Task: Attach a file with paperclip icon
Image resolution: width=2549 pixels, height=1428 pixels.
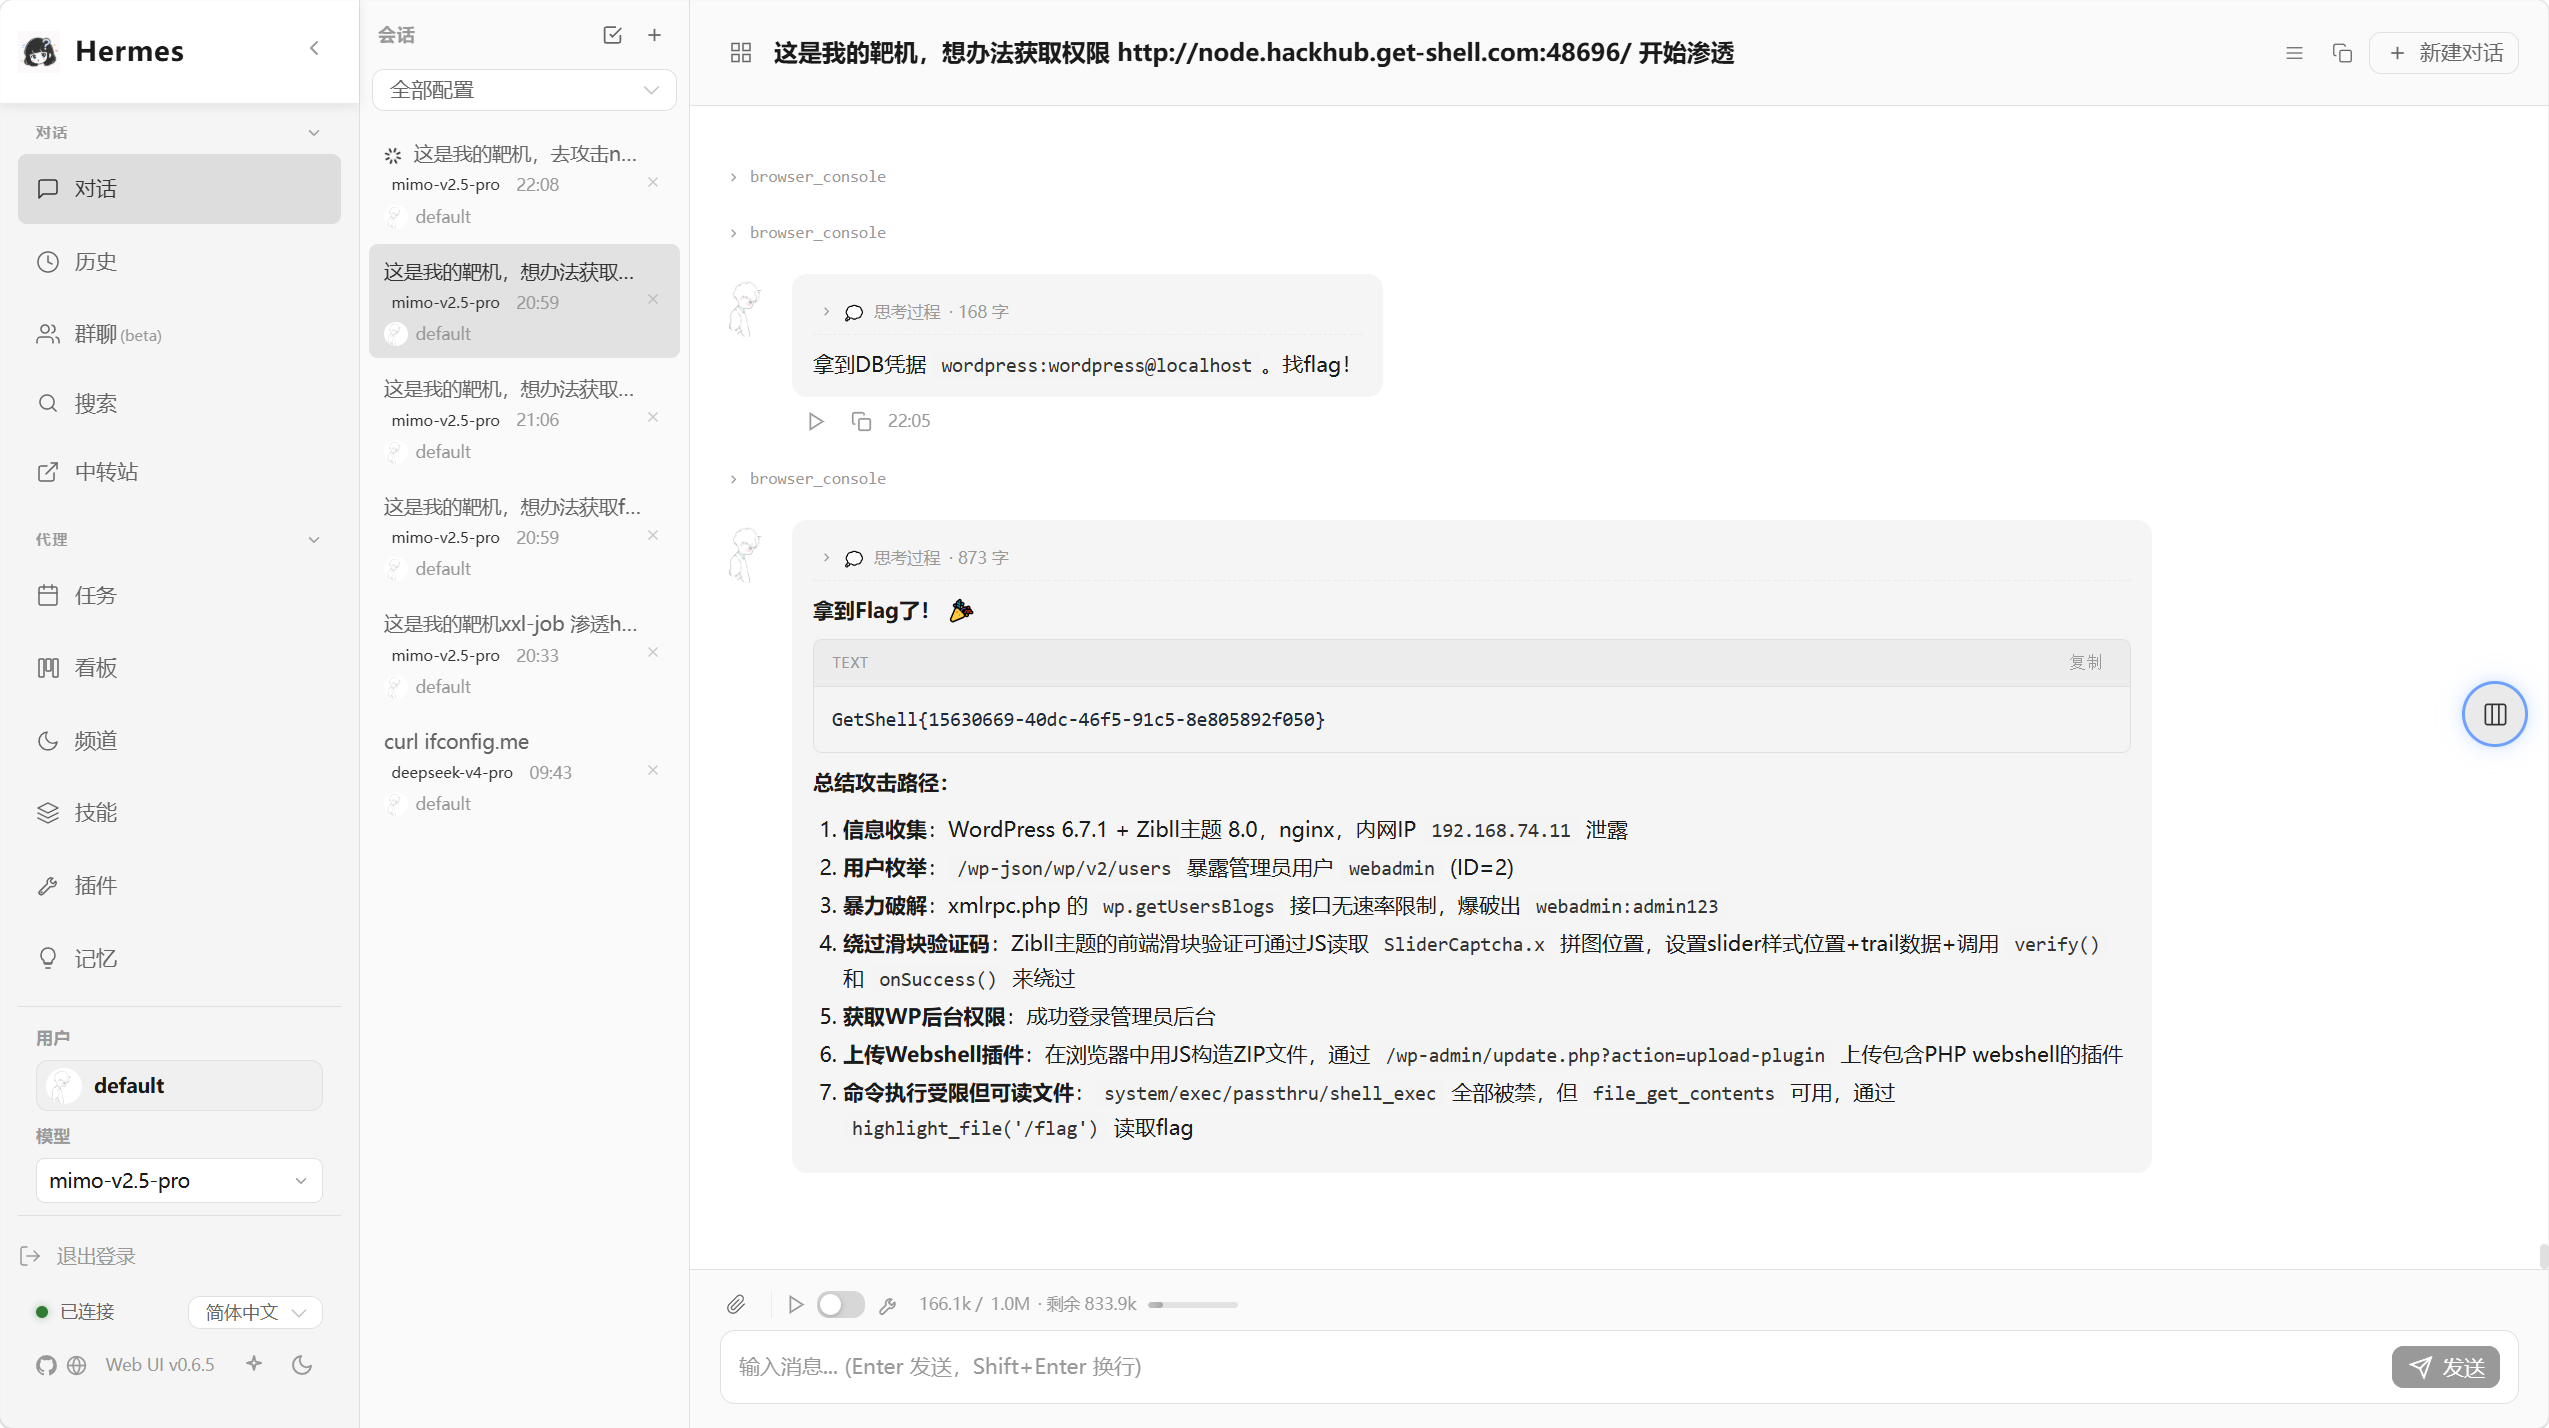Action: [x=736, y=1305]
